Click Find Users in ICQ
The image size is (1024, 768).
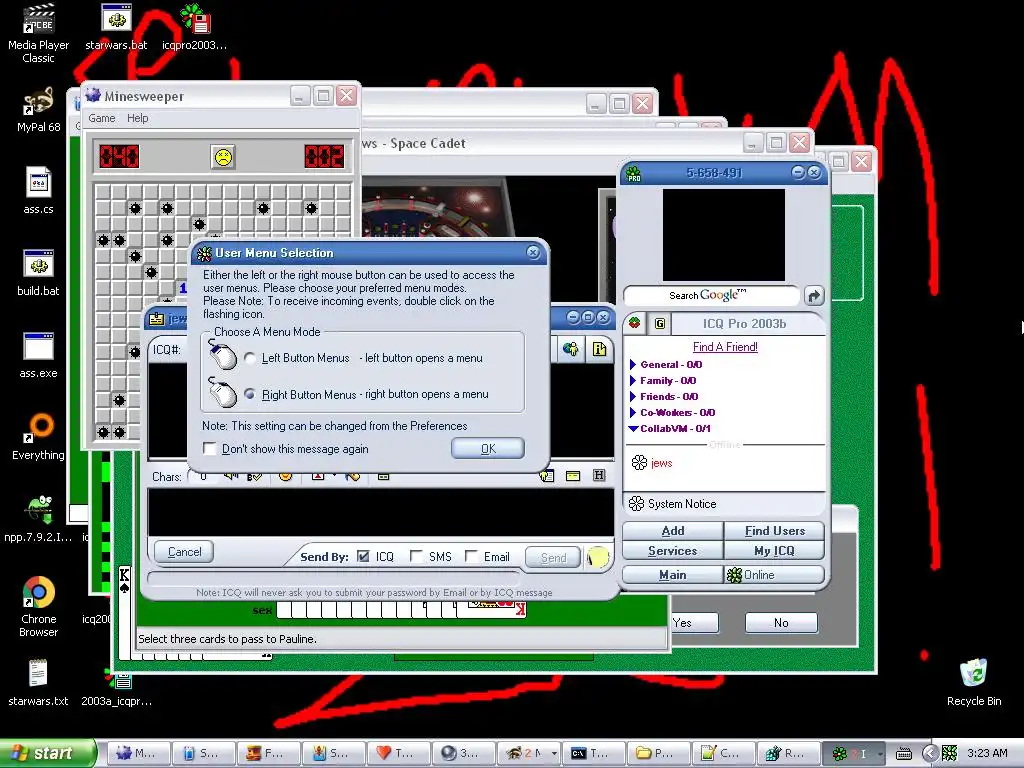(775, 531)
